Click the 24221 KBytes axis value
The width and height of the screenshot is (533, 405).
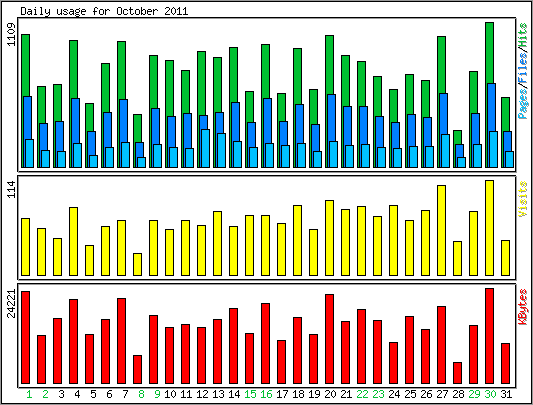pos(11,303)
